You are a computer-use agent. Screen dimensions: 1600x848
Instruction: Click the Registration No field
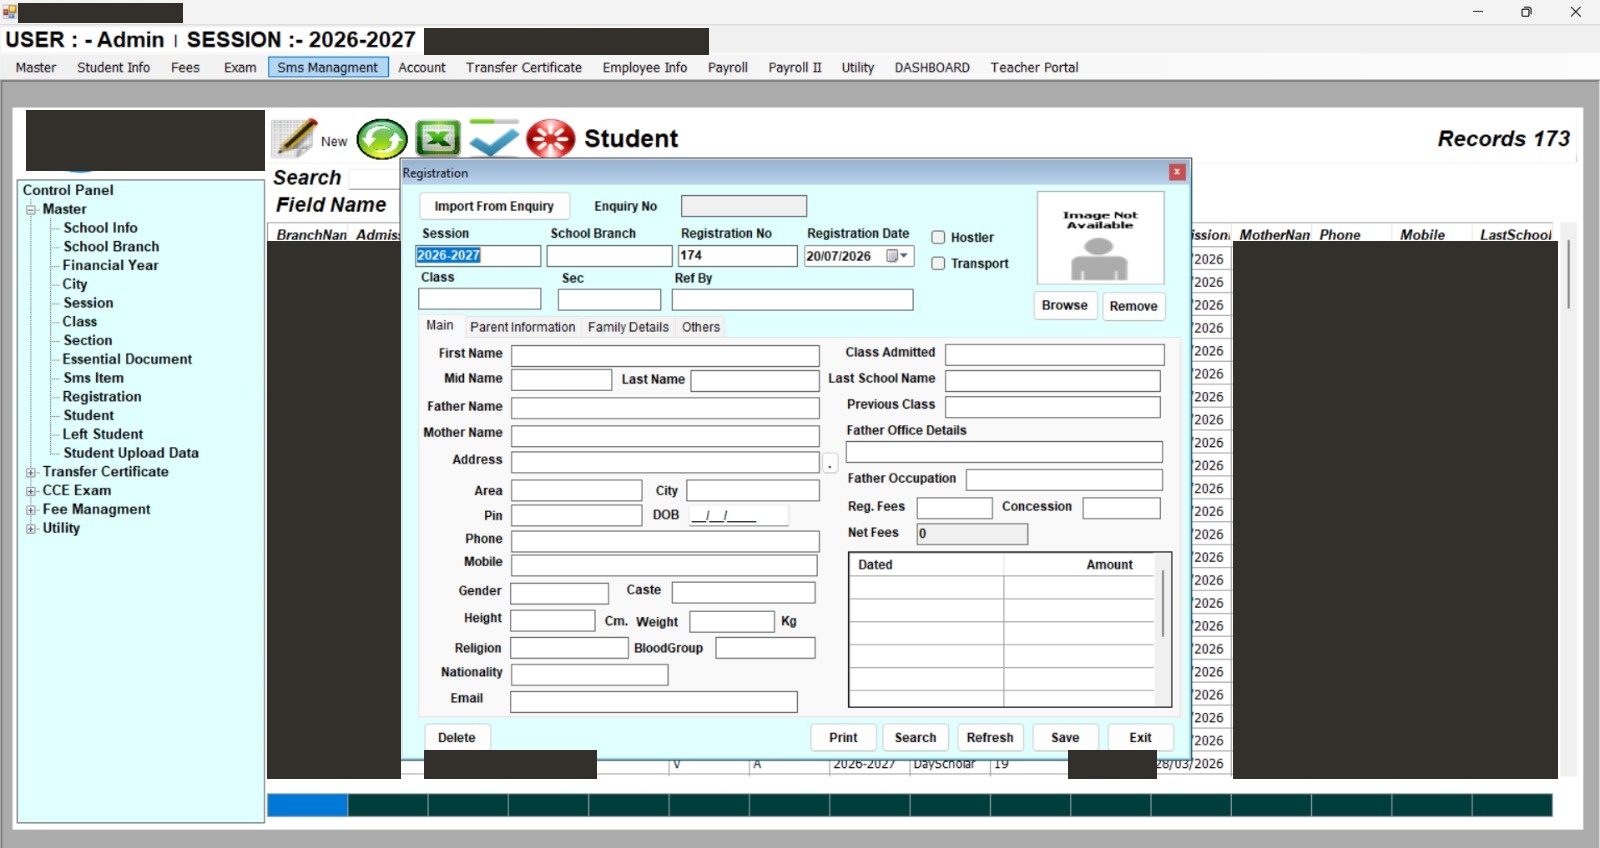737,256
